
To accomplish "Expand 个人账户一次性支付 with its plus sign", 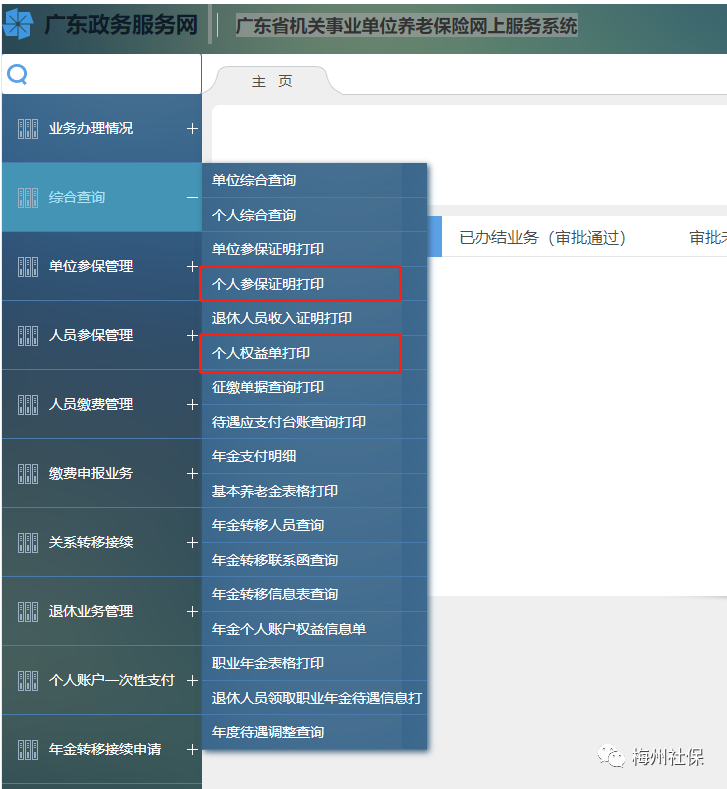I will coord(192,681).
